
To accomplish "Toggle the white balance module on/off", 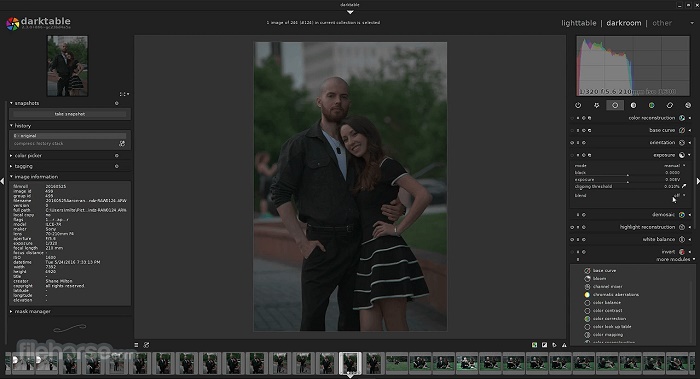I will click(x=572, y=240).
